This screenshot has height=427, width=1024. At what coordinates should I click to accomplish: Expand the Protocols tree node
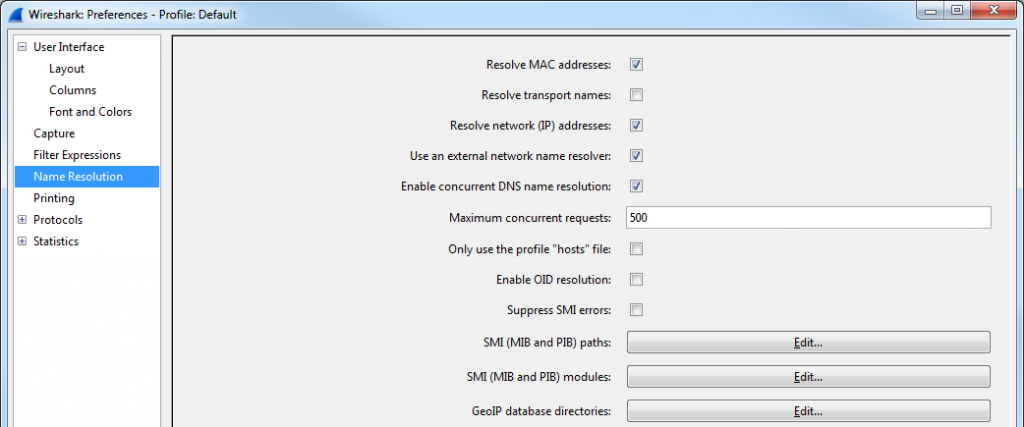[x=23, y=220]
